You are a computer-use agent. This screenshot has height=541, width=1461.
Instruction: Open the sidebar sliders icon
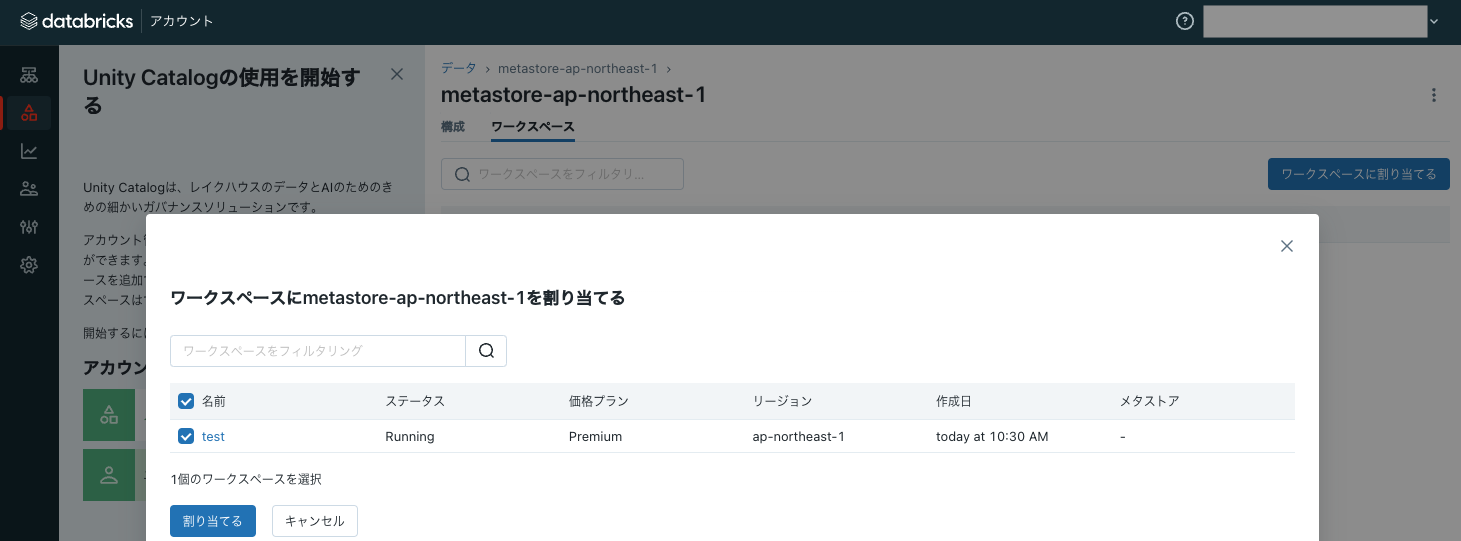[29, 227]
